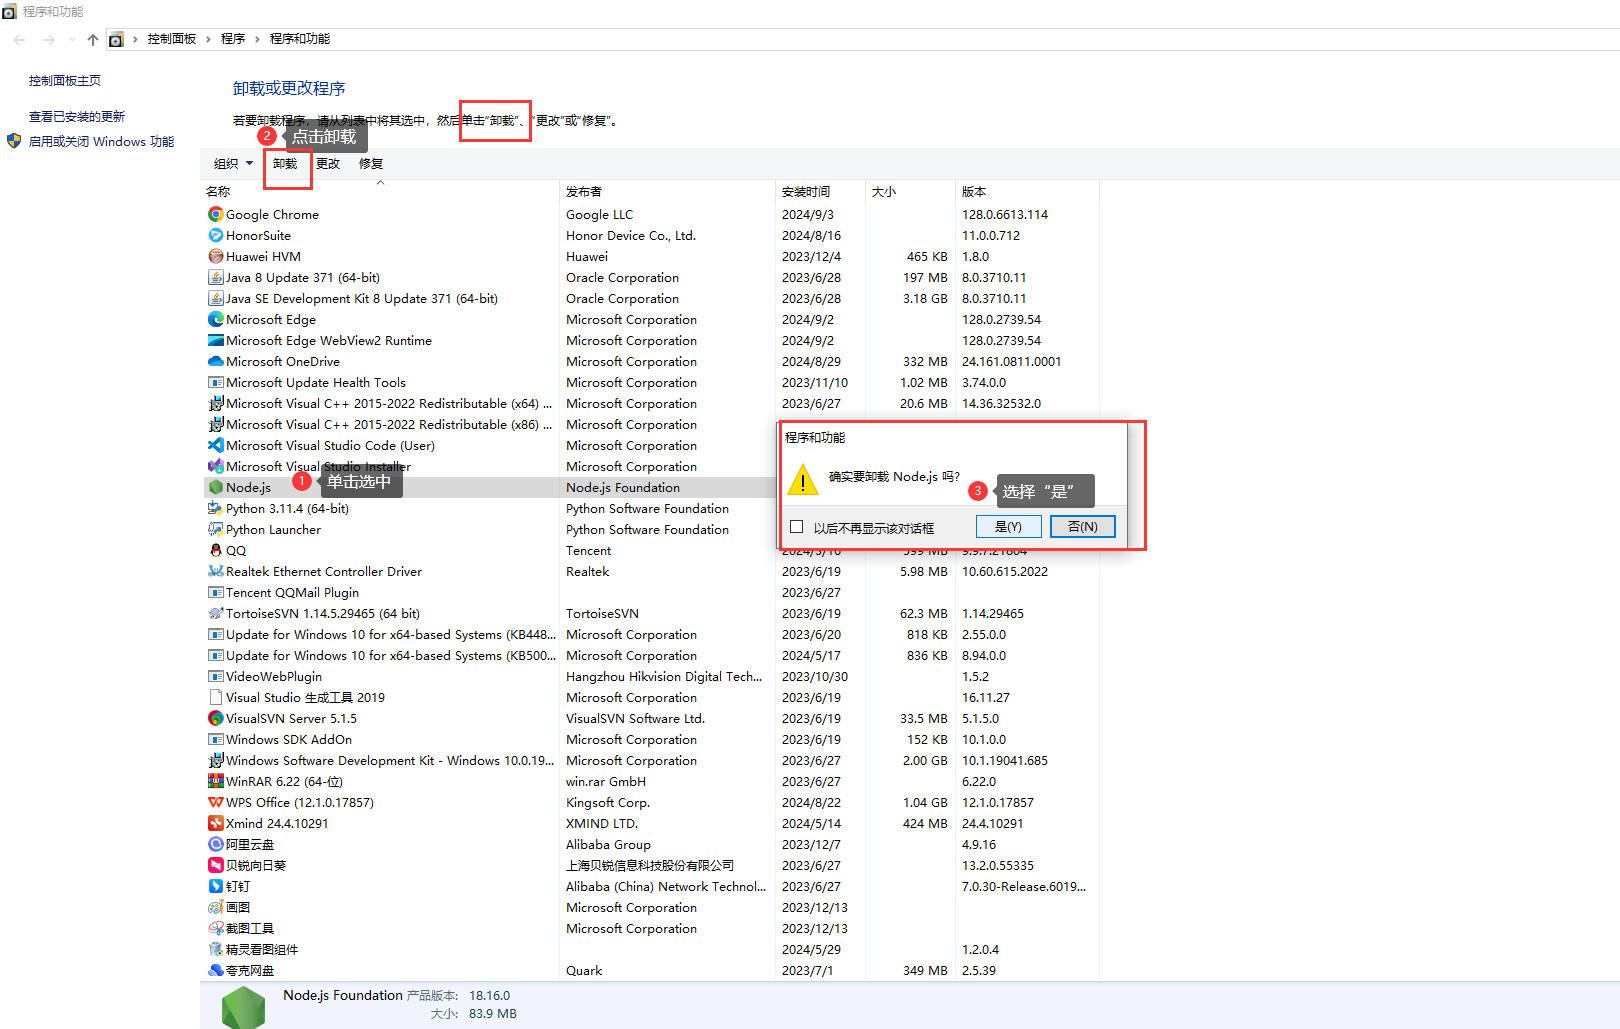Select the Tencent QQMail Plugin row
Image resolution: width=1620 pixels, height=1029 pixels.
[650, 592]
